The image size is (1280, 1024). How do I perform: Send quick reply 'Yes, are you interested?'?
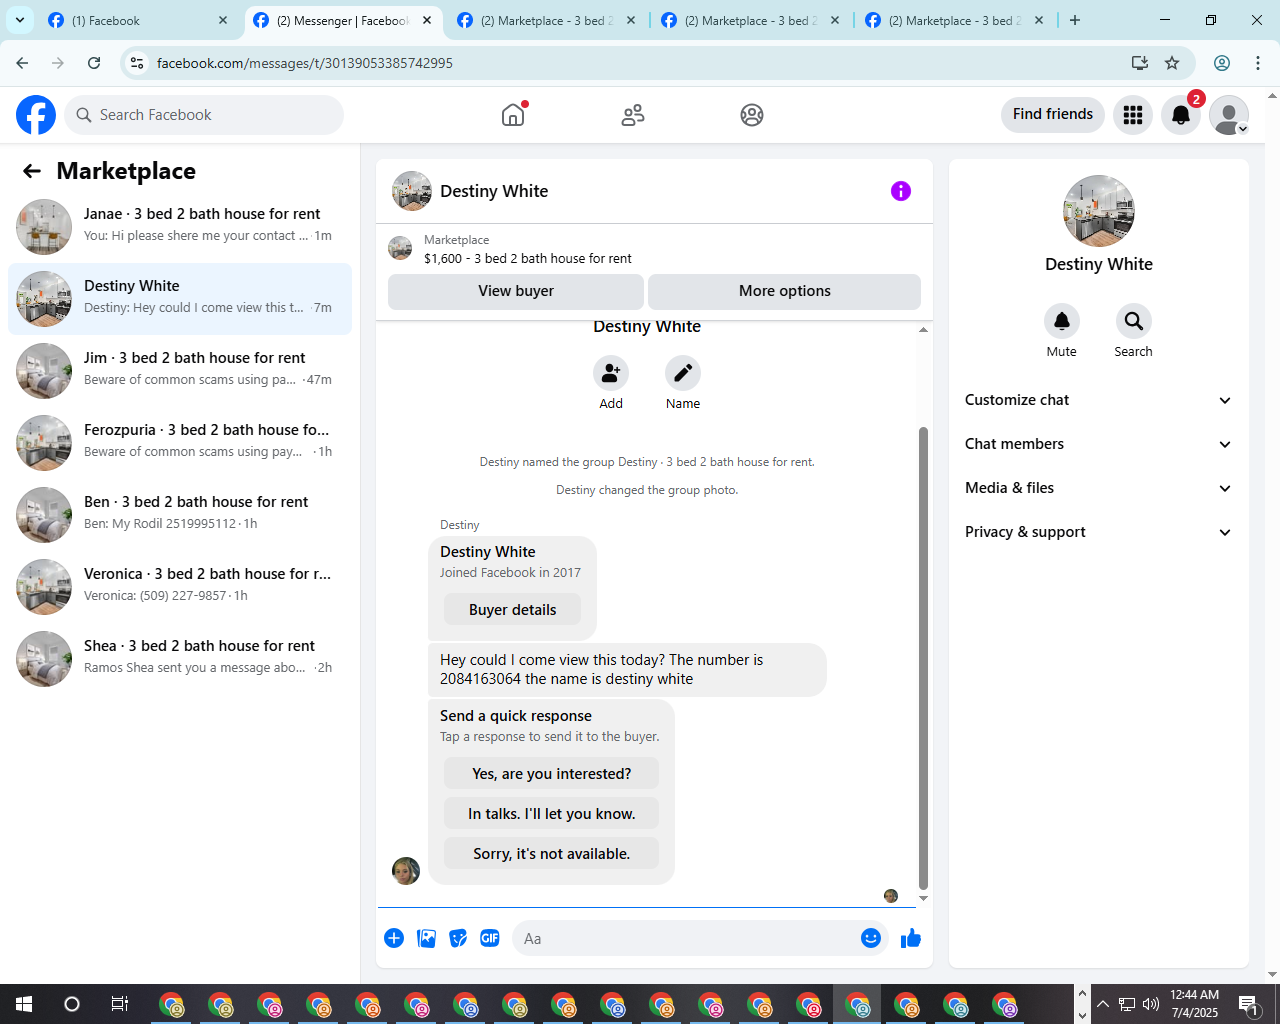click(x=552, y=774)
